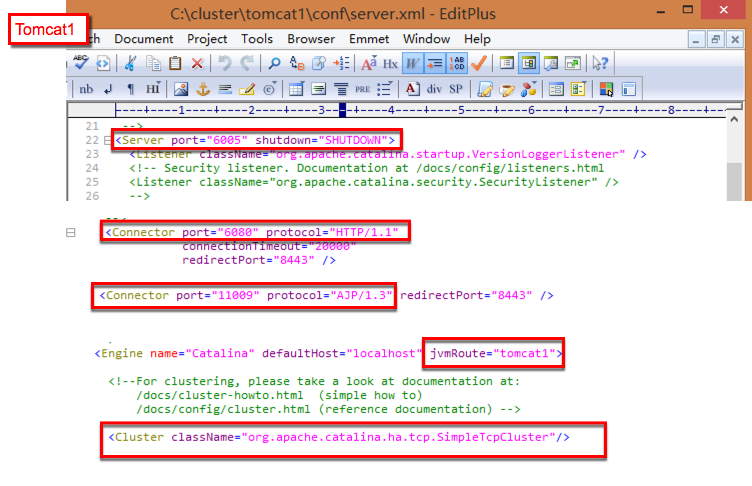Collapse the Server element at line 22

click(x=107, y=140)
